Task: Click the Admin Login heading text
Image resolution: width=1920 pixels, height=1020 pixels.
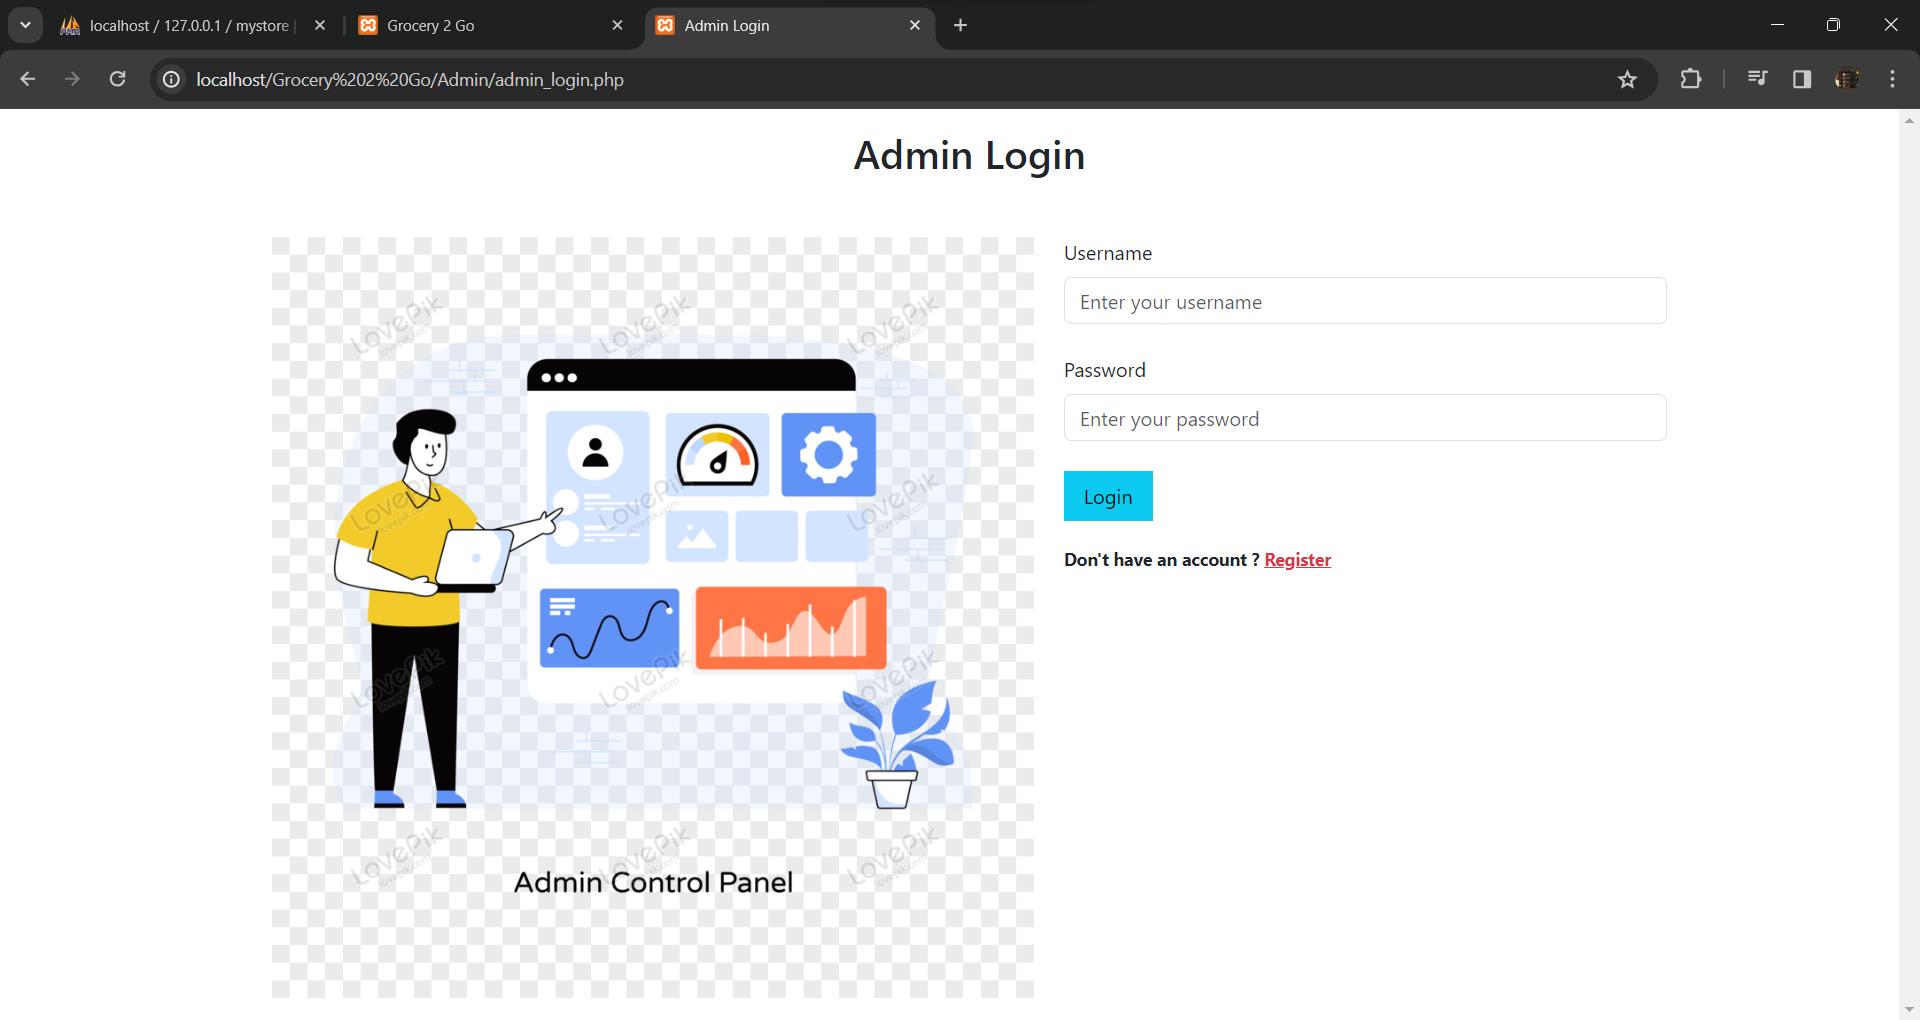Action: (969, 156)
